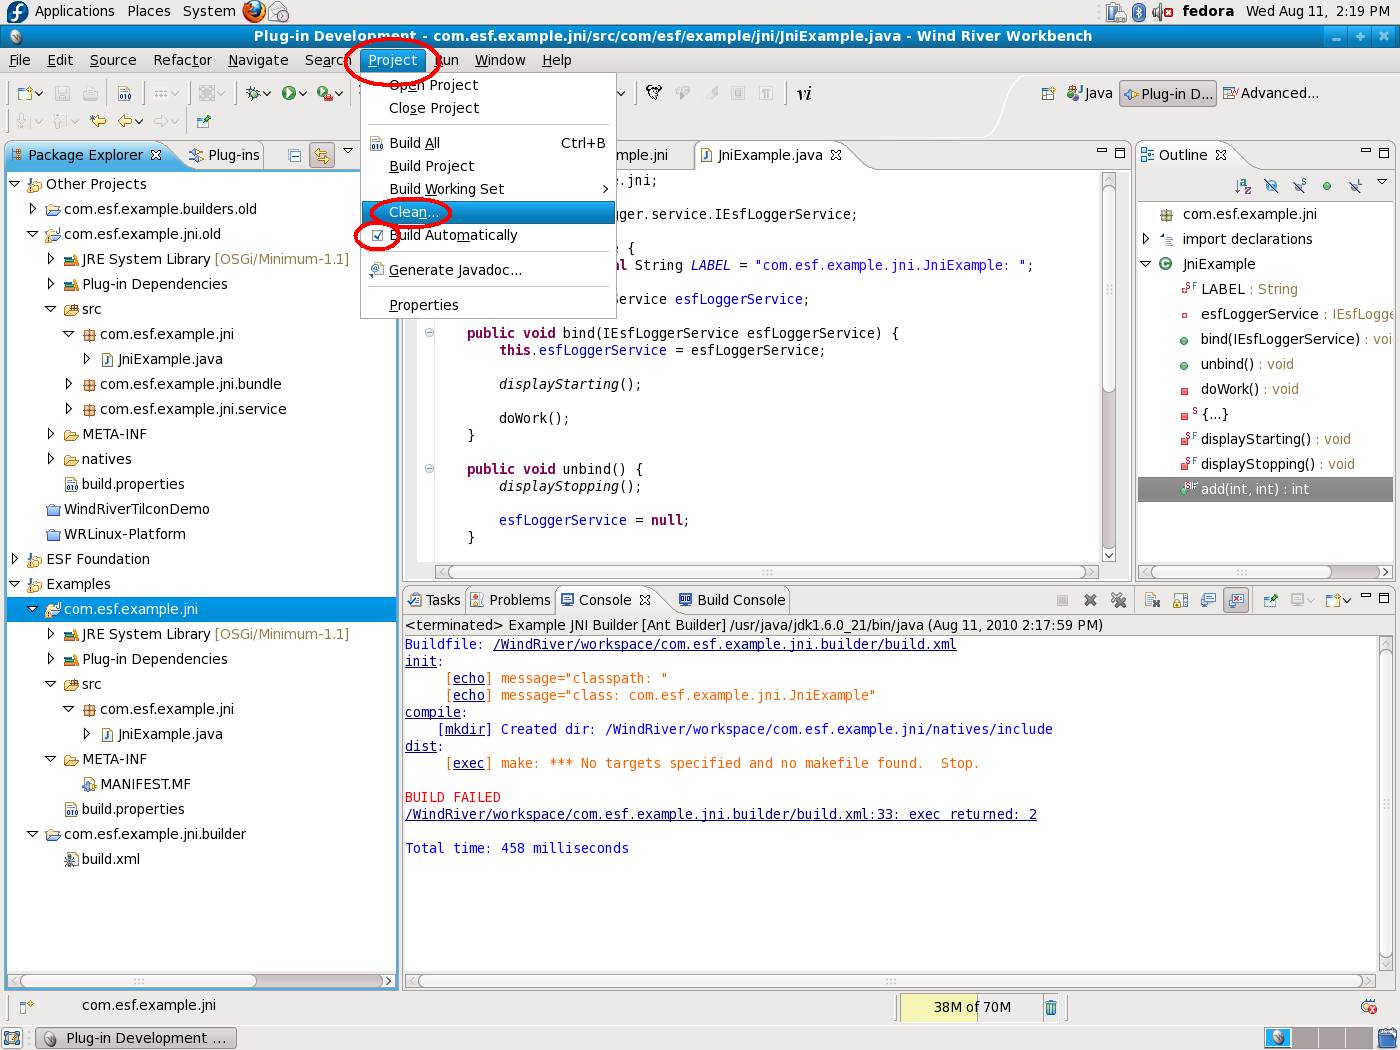Select Clean... from Project menu
Screen dimensions: 1400x1050
(x=488, y=212)
